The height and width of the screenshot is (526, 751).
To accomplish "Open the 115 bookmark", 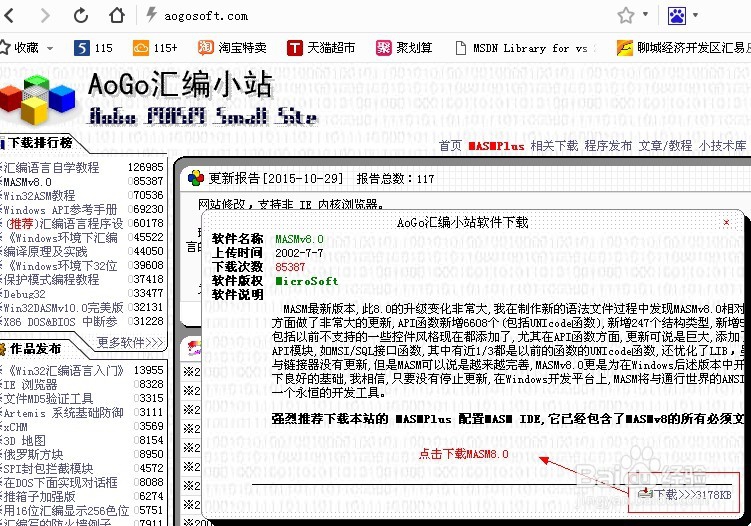I will (93, 48).
